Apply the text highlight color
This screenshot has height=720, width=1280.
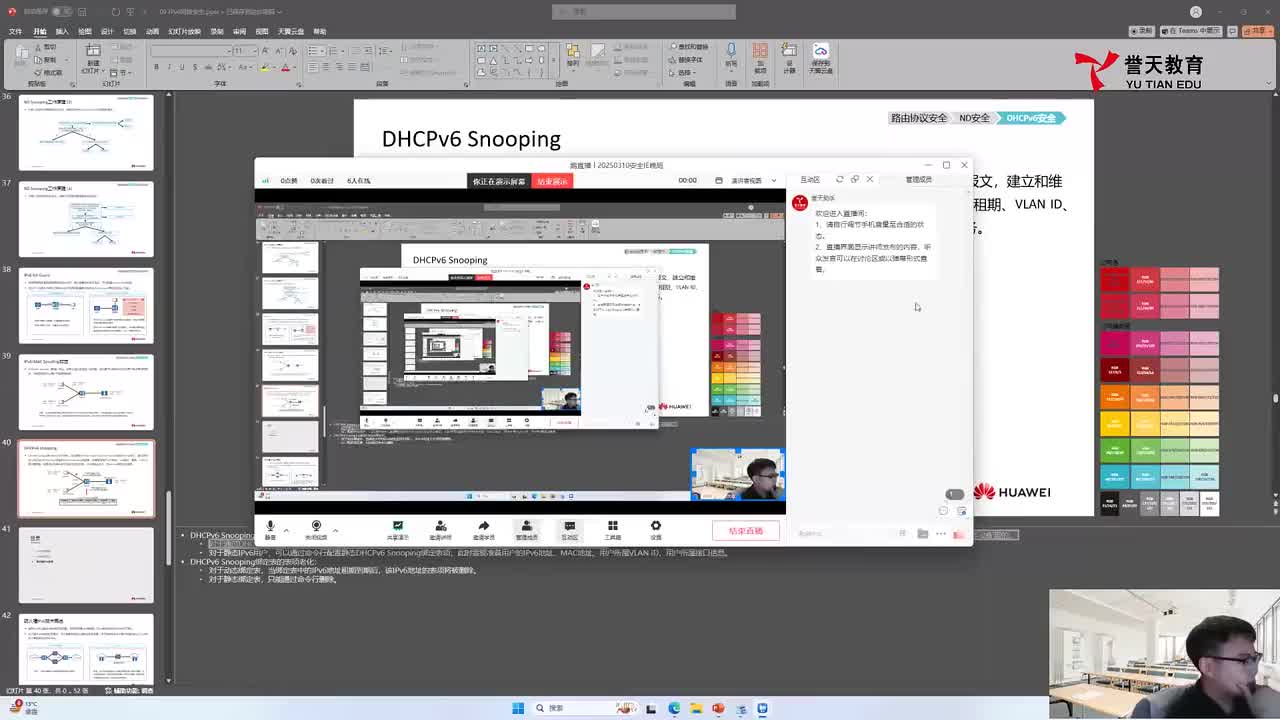point(267,67)
